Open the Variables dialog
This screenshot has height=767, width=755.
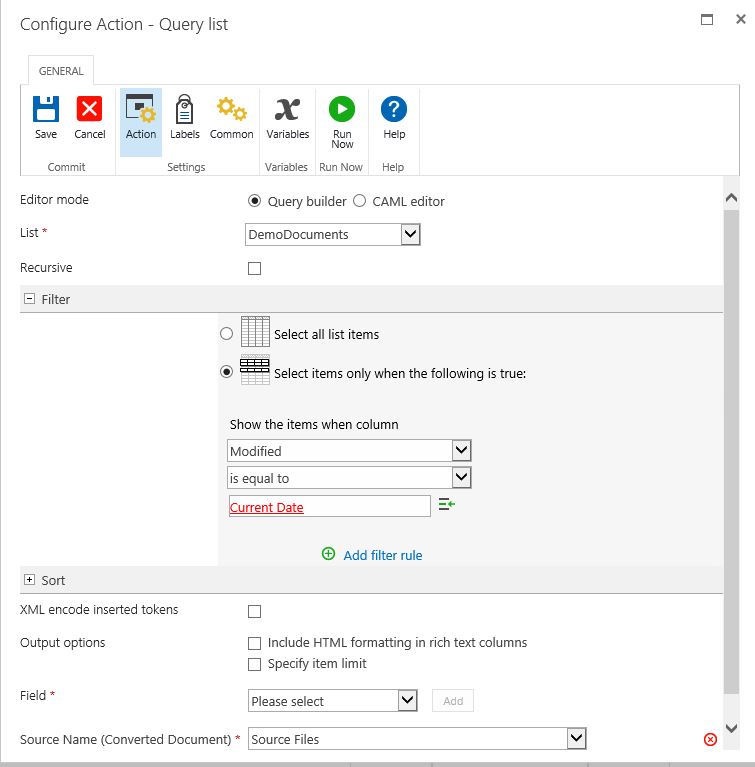[x=287, y=110]
